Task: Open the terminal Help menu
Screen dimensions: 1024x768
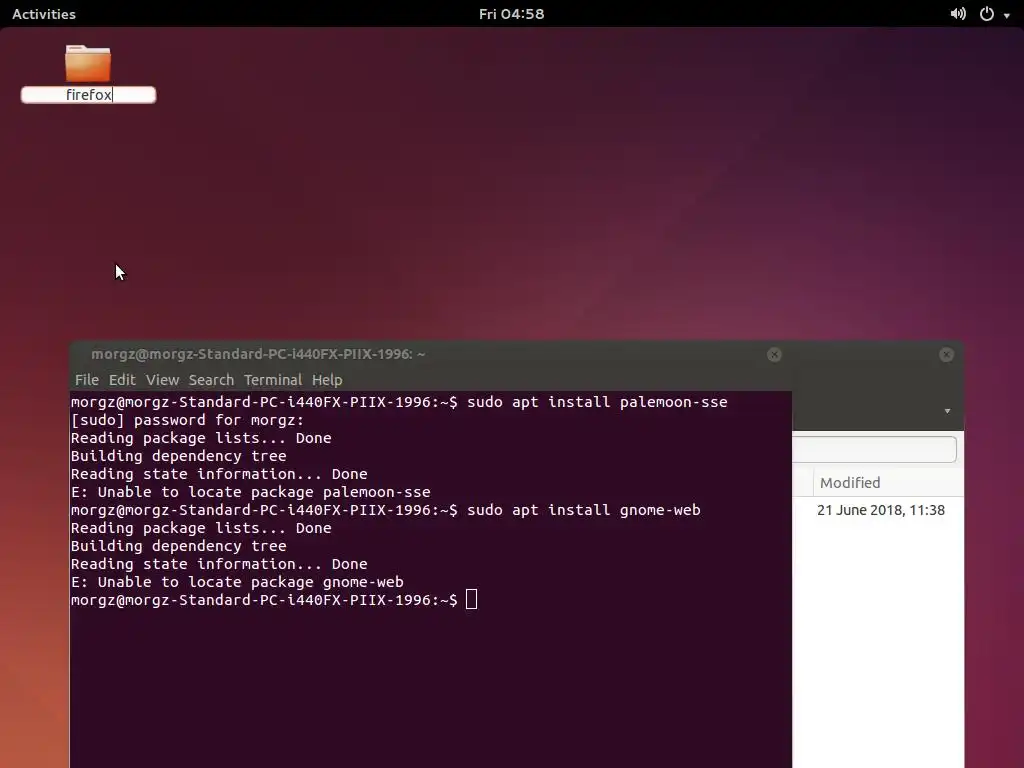Action: tap(327, 379)
